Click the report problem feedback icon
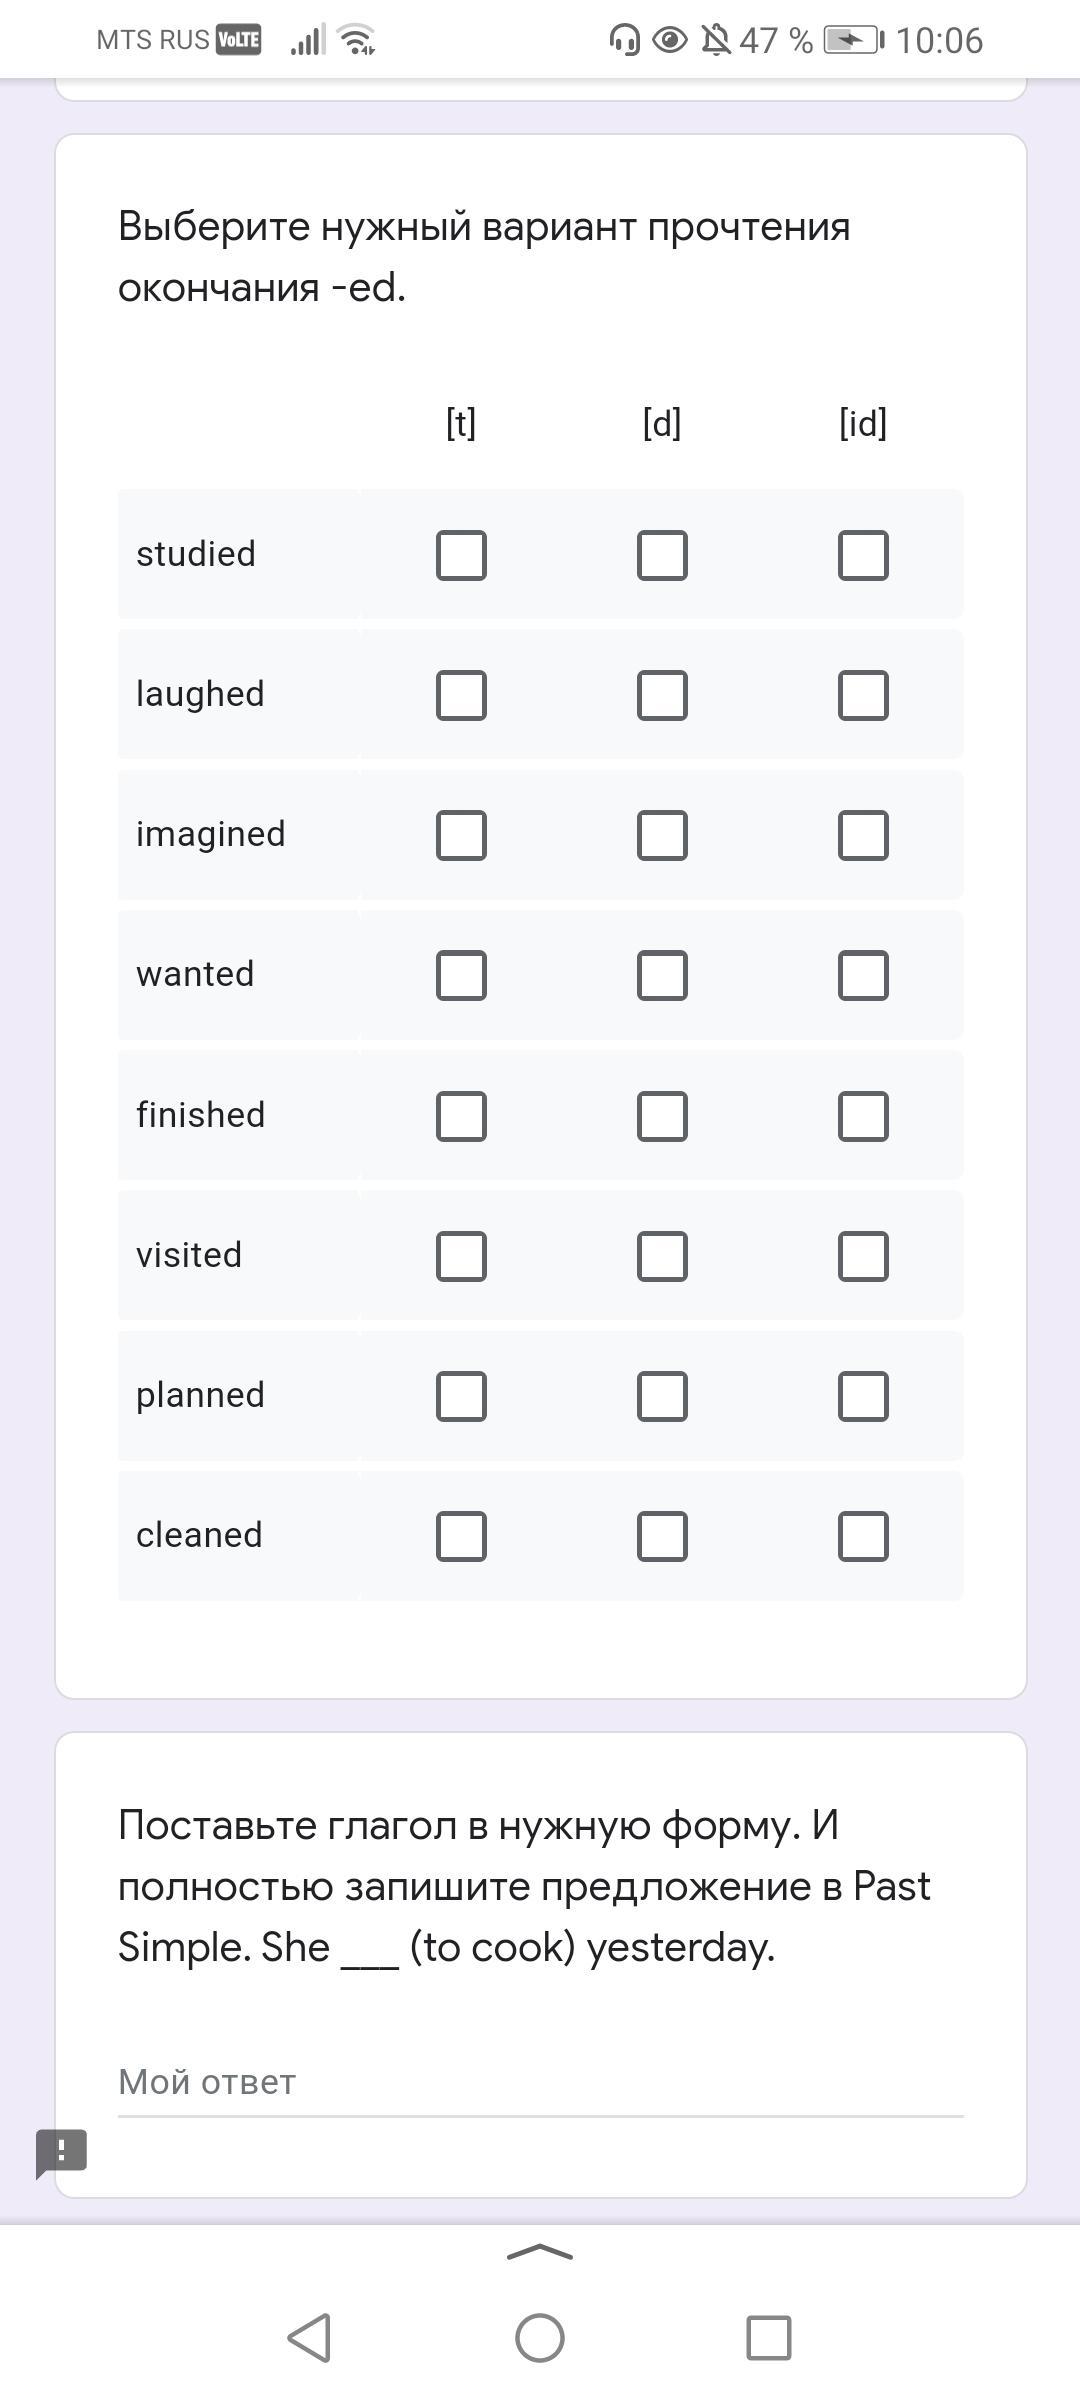 [x=61, y=2152]
